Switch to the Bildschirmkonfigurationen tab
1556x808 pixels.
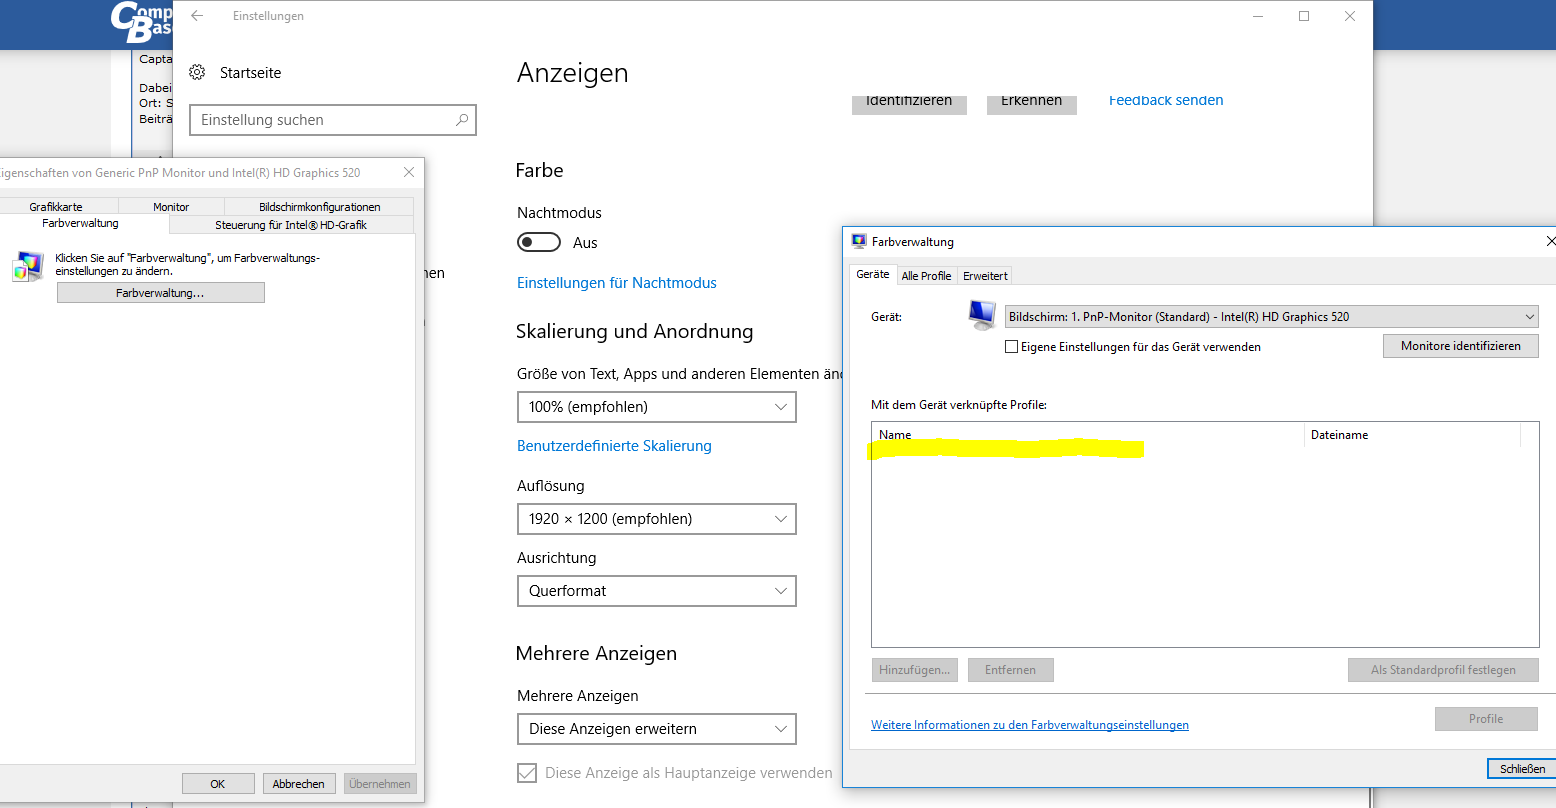tap(320, 207)
